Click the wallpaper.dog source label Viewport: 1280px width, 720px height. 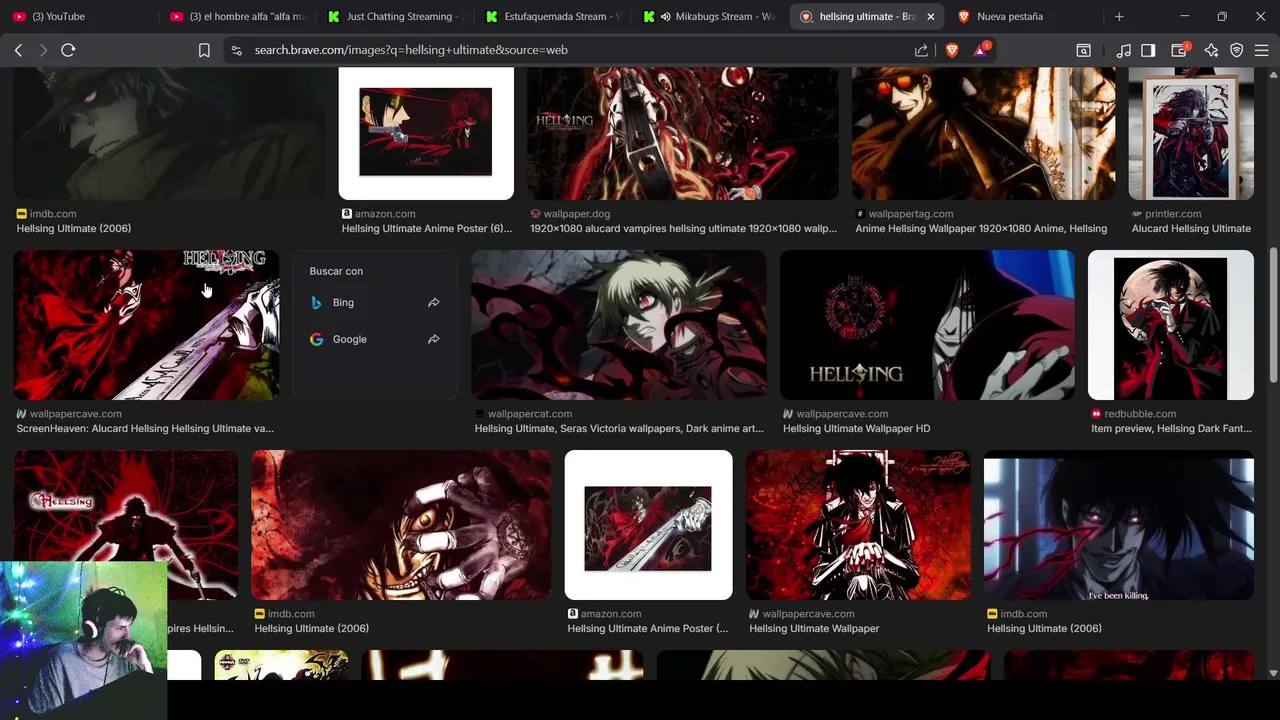point(576,213)
